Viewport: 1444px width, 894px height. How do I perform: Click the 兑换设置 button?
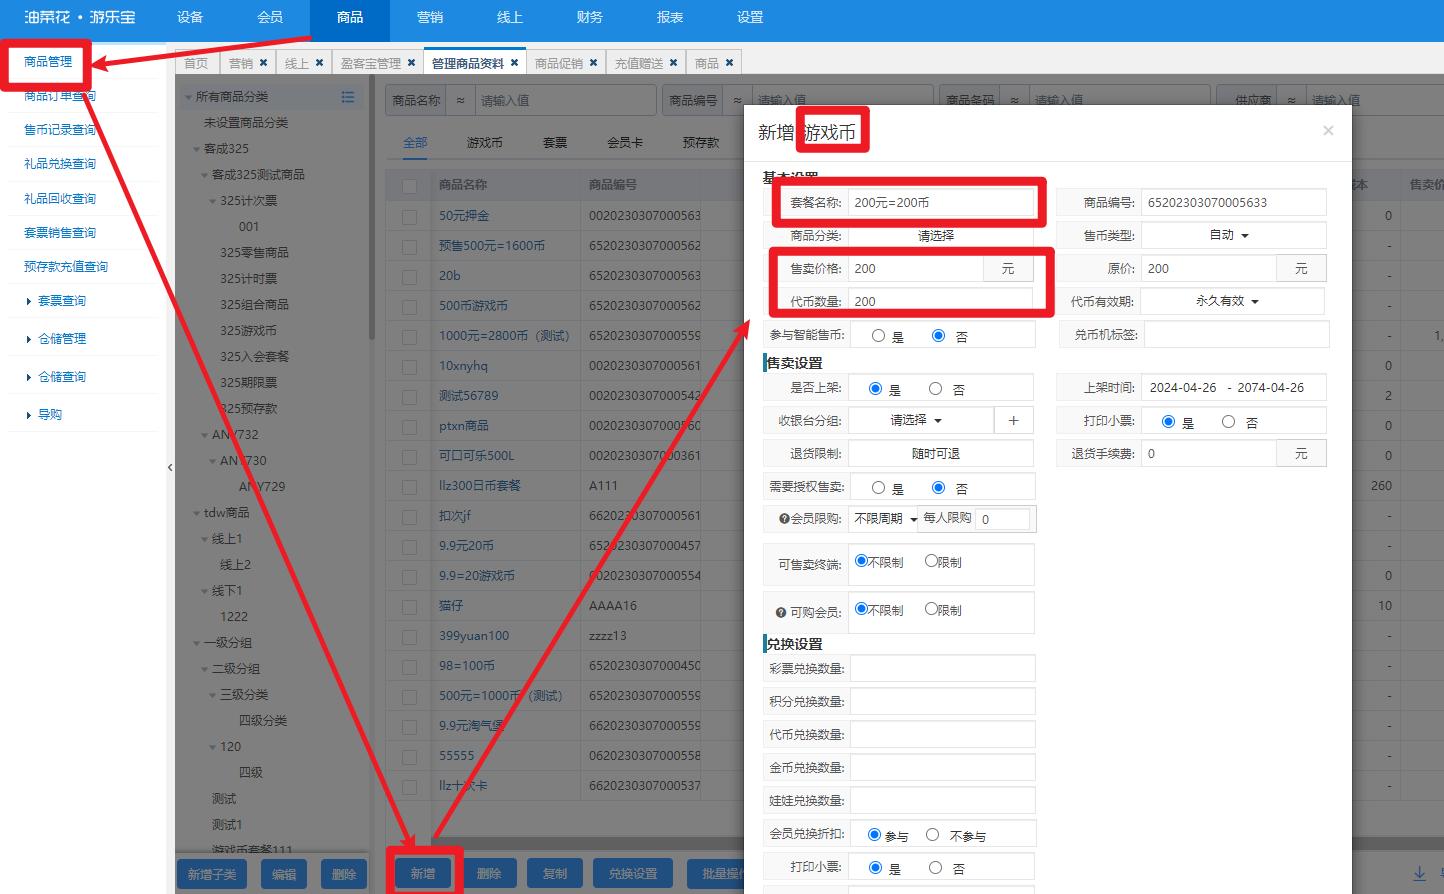click(x=633, y=874)
